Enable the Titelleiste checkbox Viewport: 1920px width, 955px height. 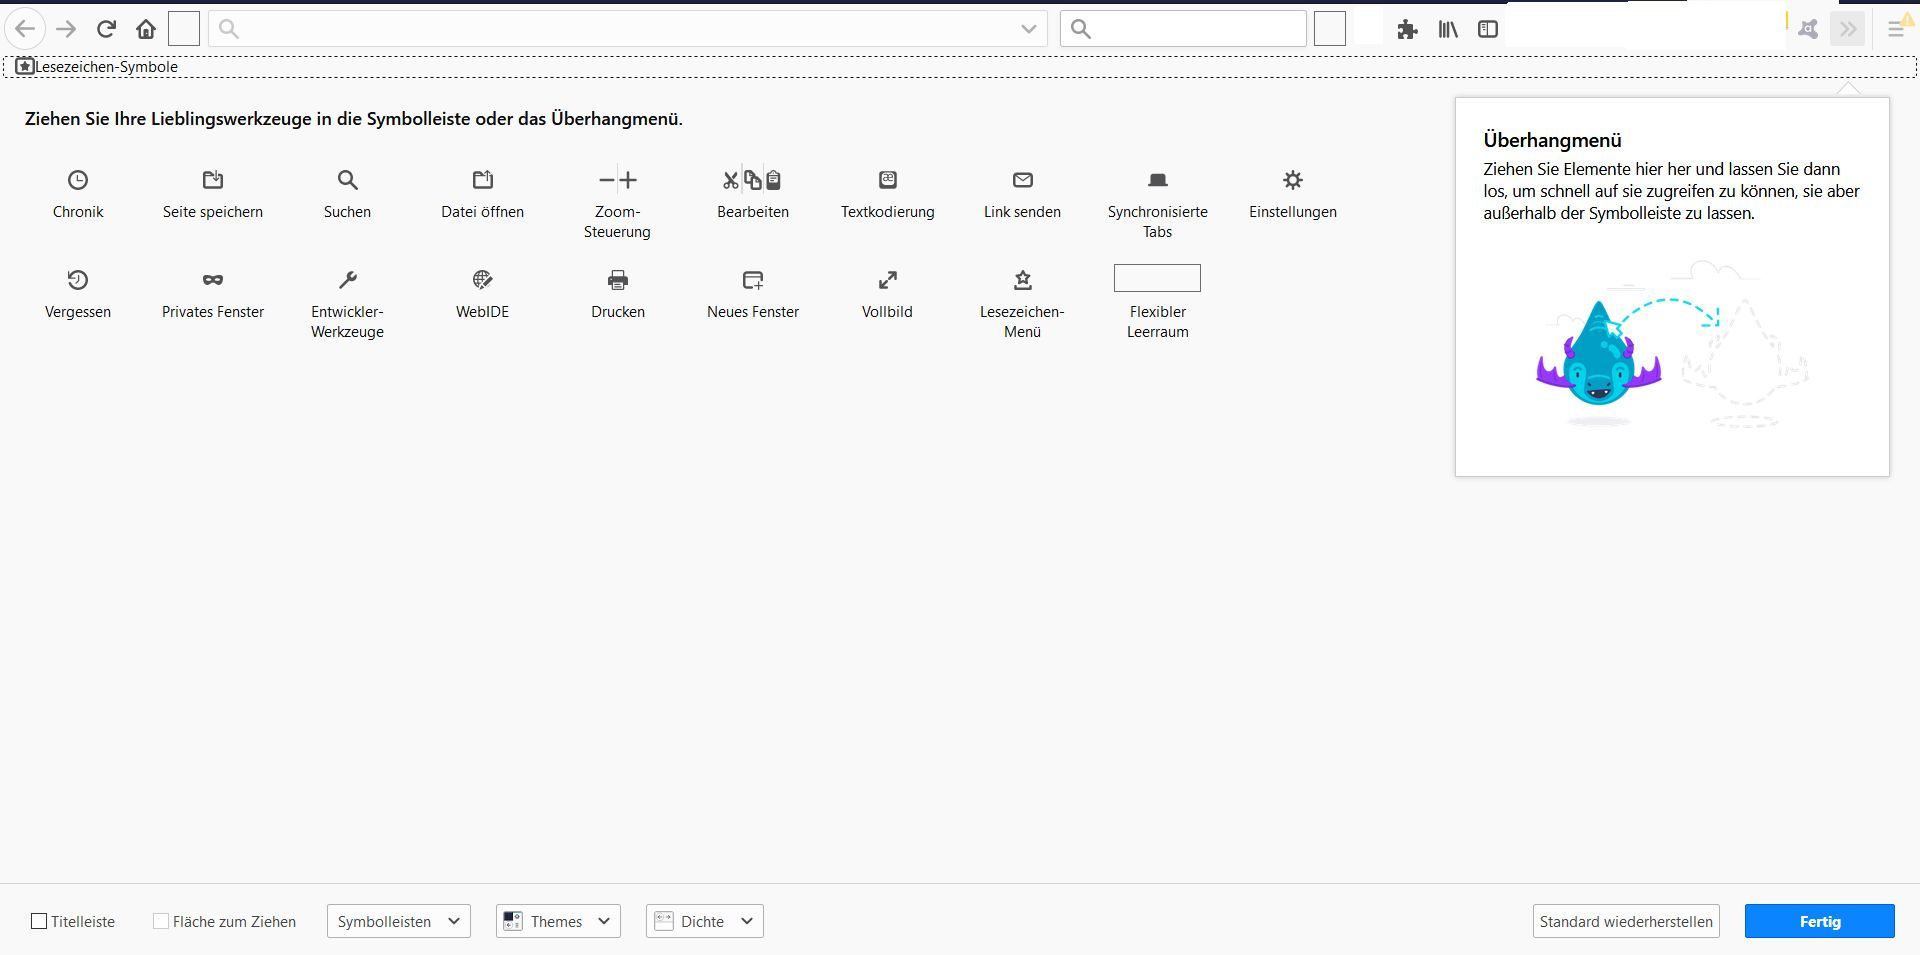(x=39, y=921)
